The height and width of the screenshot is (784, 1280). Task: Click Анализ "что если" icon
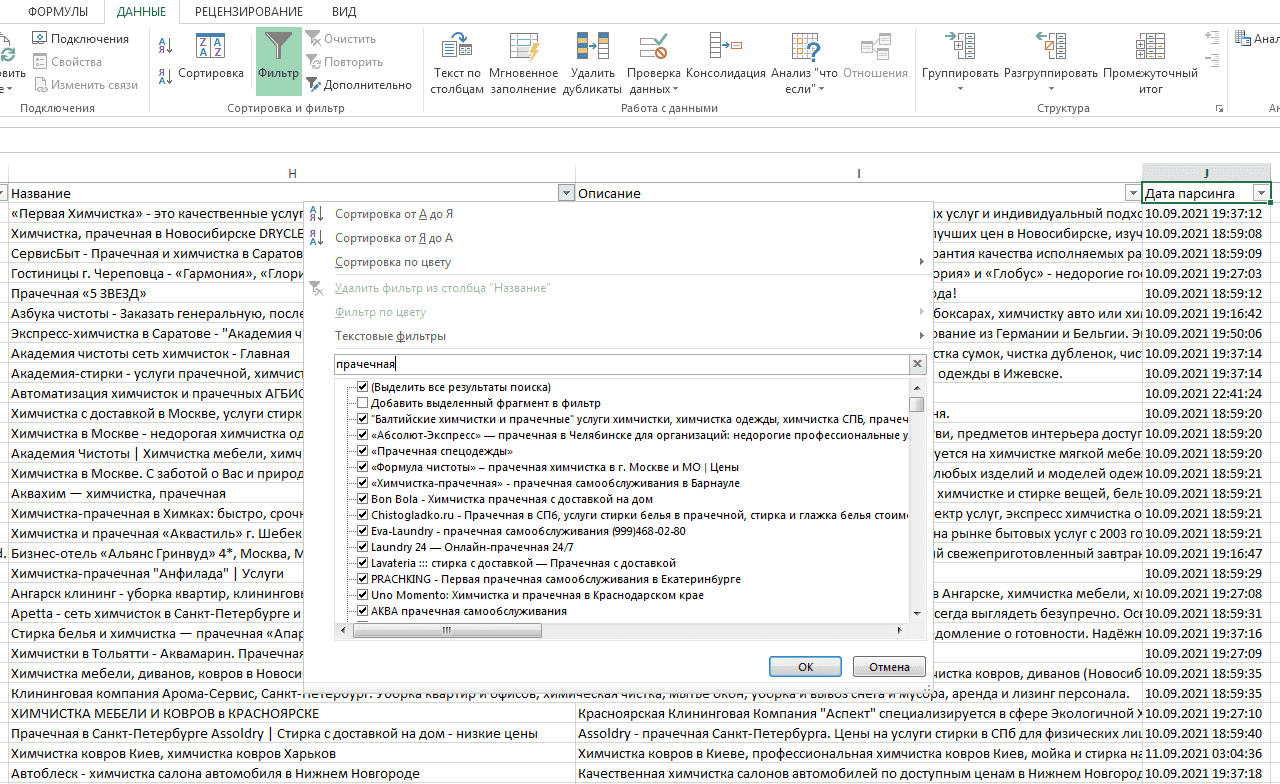(x=805, y=48)
